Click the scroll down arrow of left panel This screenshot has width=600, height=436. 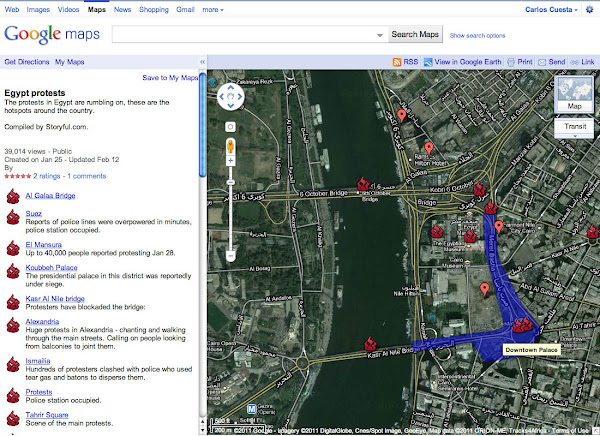coord(202,431)
